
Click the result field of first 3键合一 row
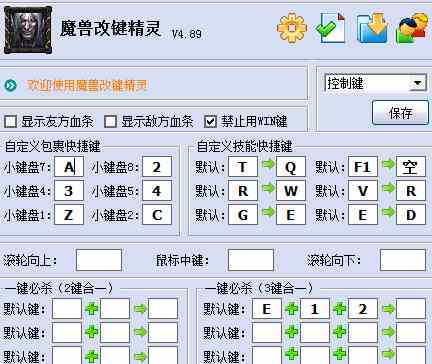(x=411, y=309)
